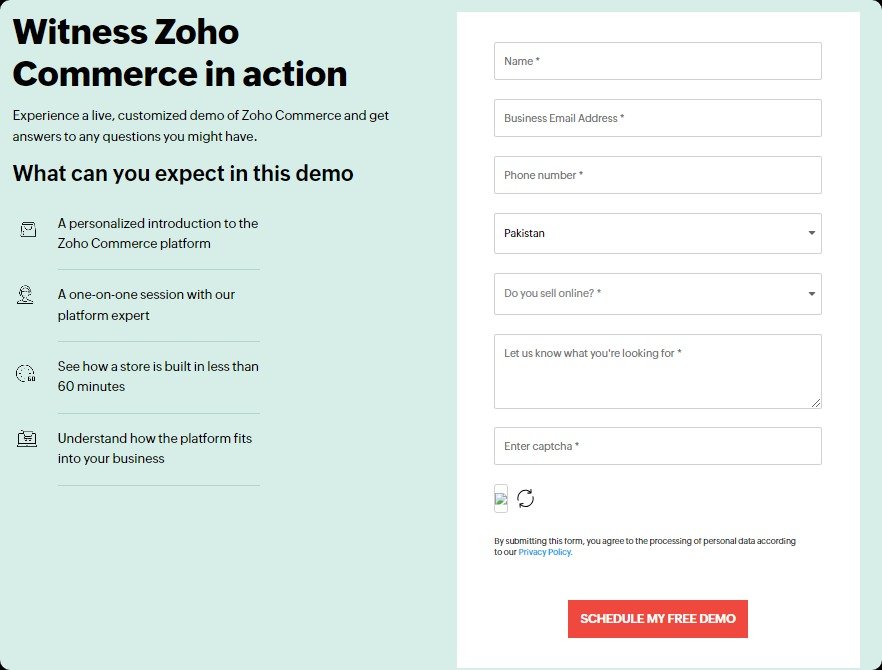Click the envelope icon beside personalized introduction
Image resolution: width=882 pixels, height=670 pixels.
[x=26, y=229]
